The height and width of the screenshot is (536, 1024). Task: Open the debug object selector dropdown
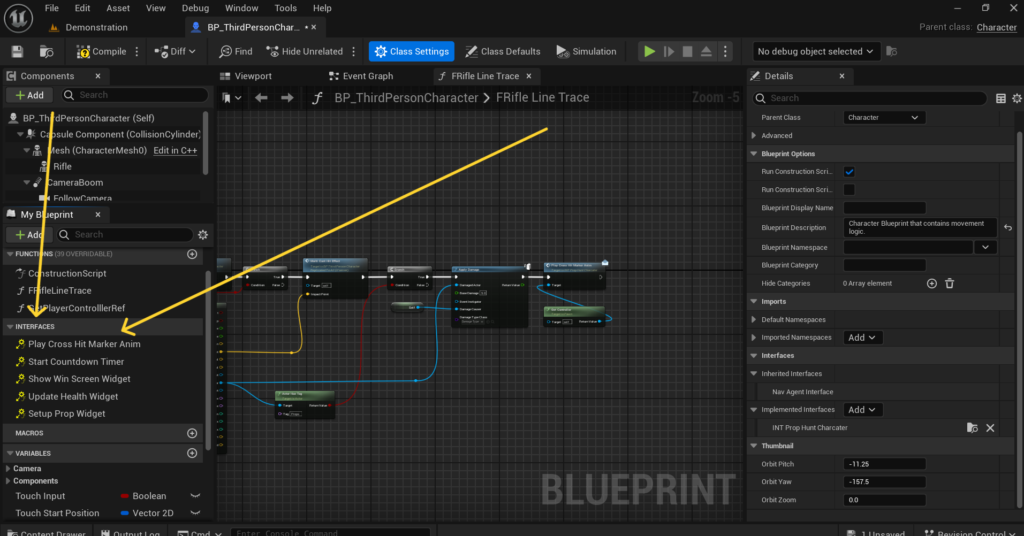815,52
